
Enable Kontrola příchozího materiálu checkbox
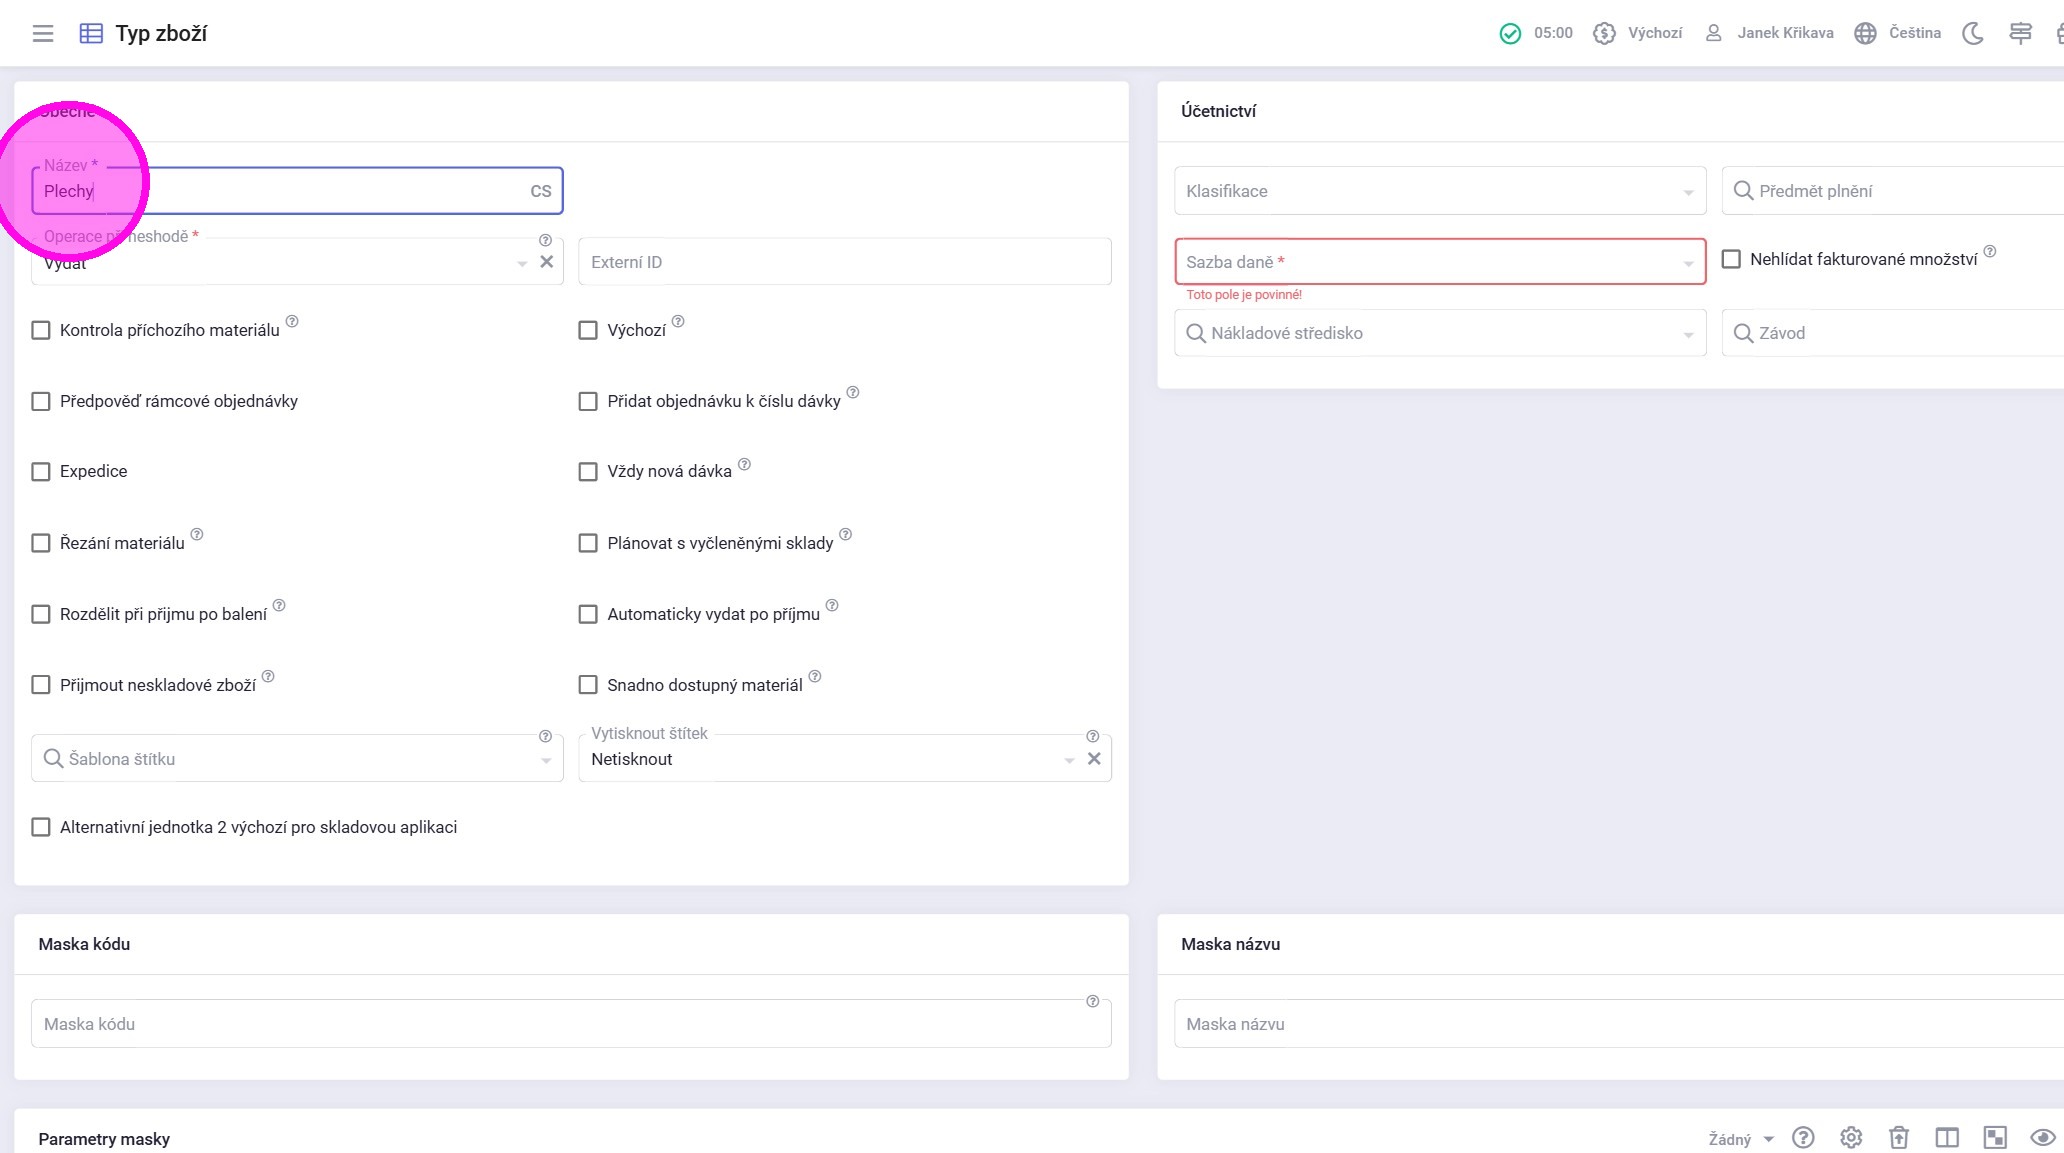41,330
